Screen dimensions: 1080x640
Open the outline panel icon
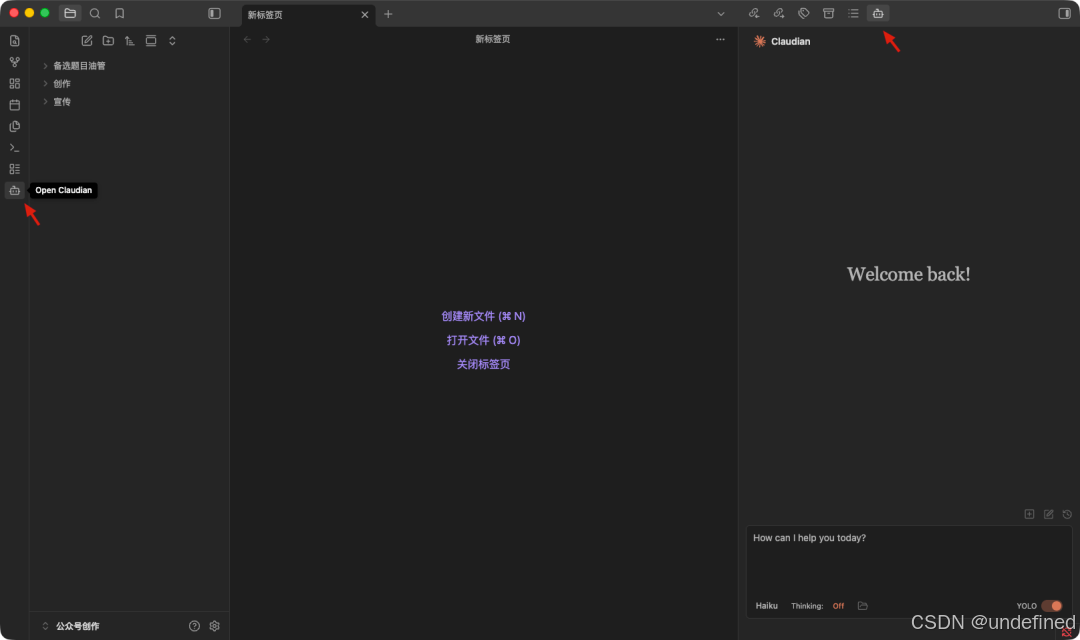(853, 13)
